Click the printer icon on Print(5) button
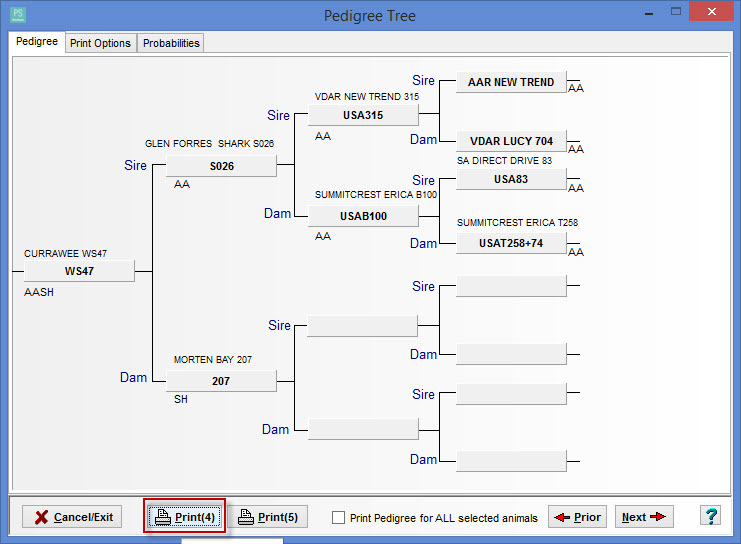The image size is (741, 544). click(x=246, y=517)
